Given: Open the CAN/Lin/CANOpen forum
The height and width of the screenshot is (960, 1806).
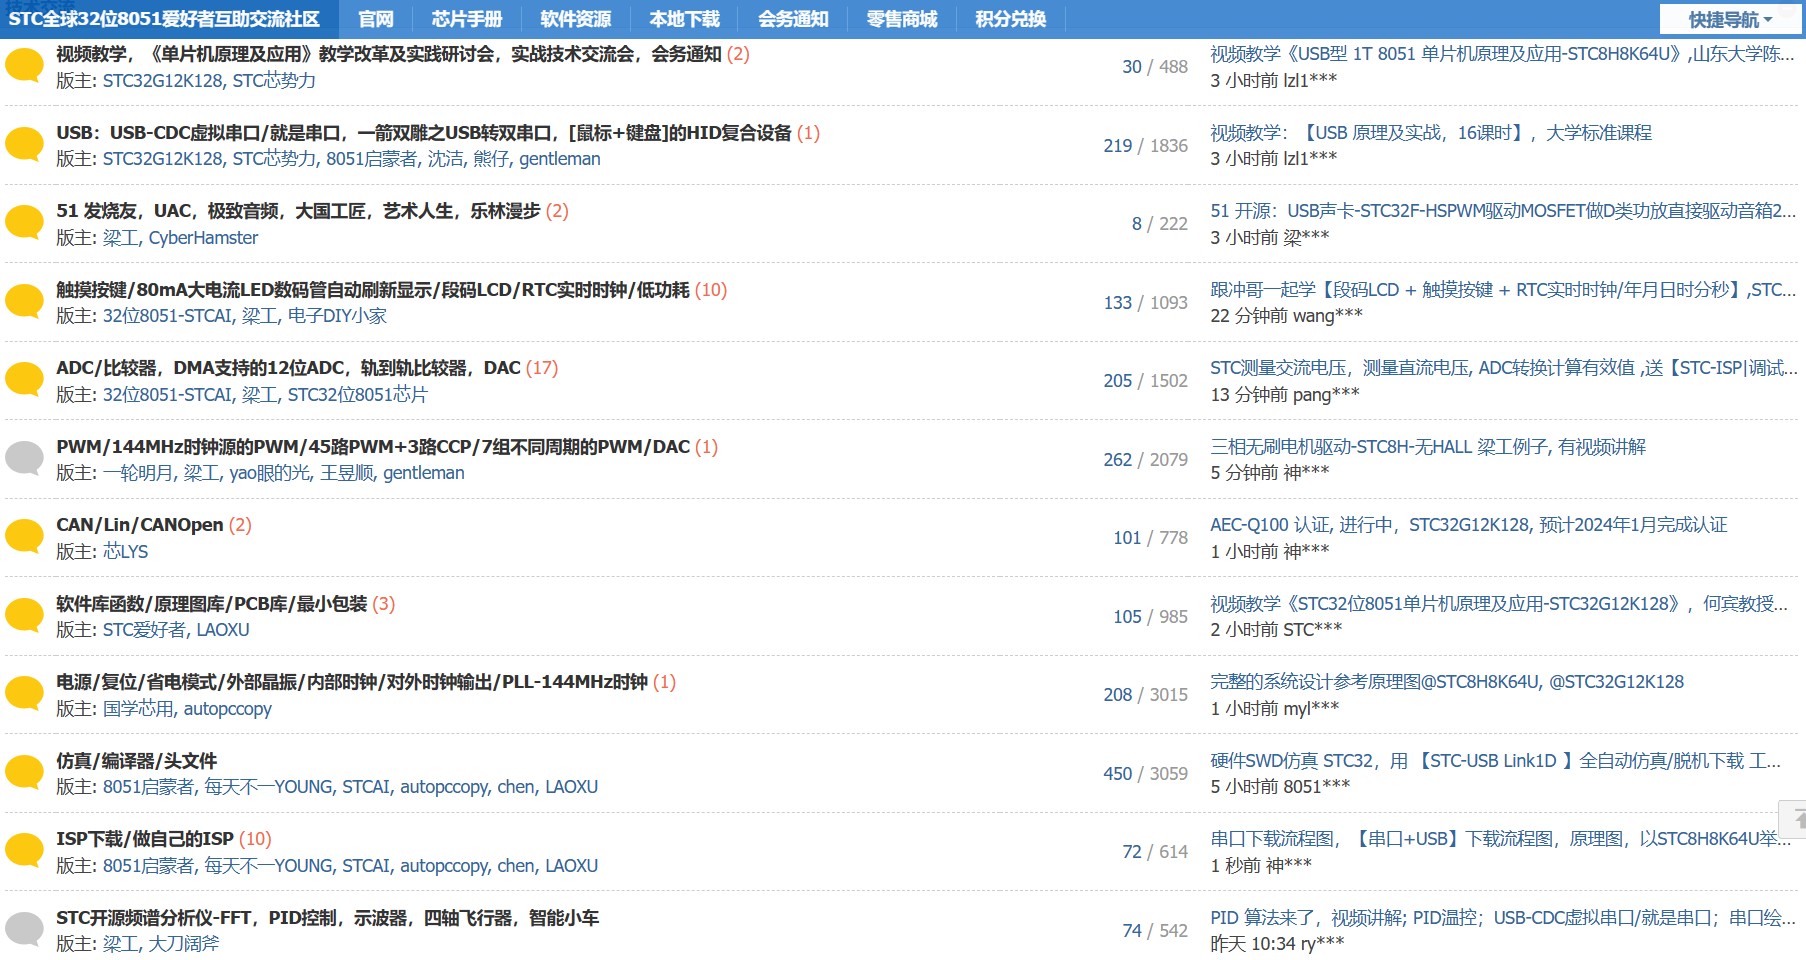Looking at the screenshot, I should (x=140, y=525).
